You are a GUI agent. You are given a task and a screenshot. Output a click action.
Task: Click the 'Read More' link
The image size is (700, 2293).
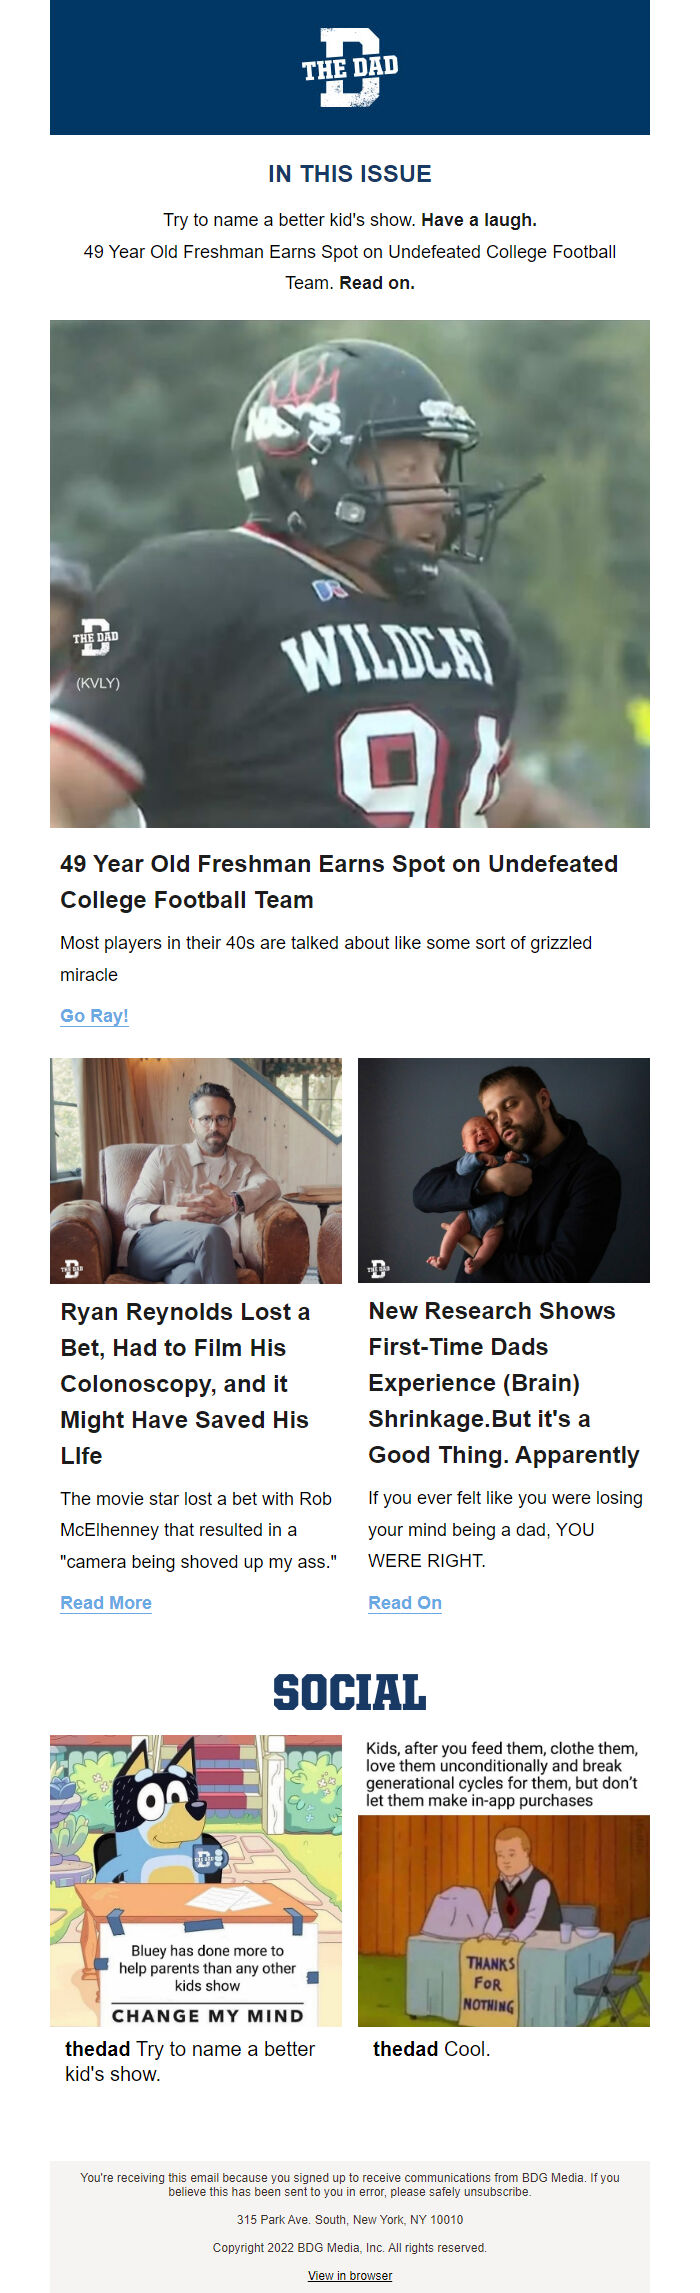click(106, 1602)
